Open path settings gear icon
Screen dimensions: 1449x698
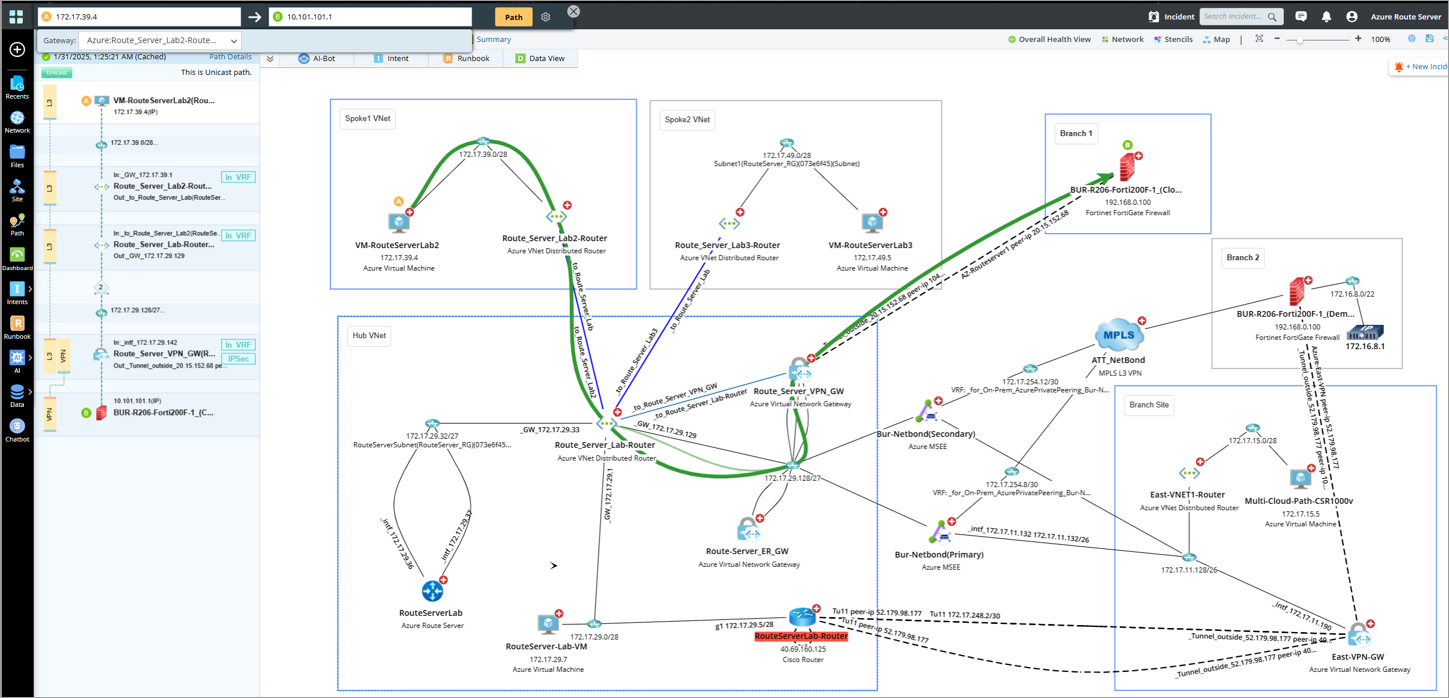(x=545, y=17)
